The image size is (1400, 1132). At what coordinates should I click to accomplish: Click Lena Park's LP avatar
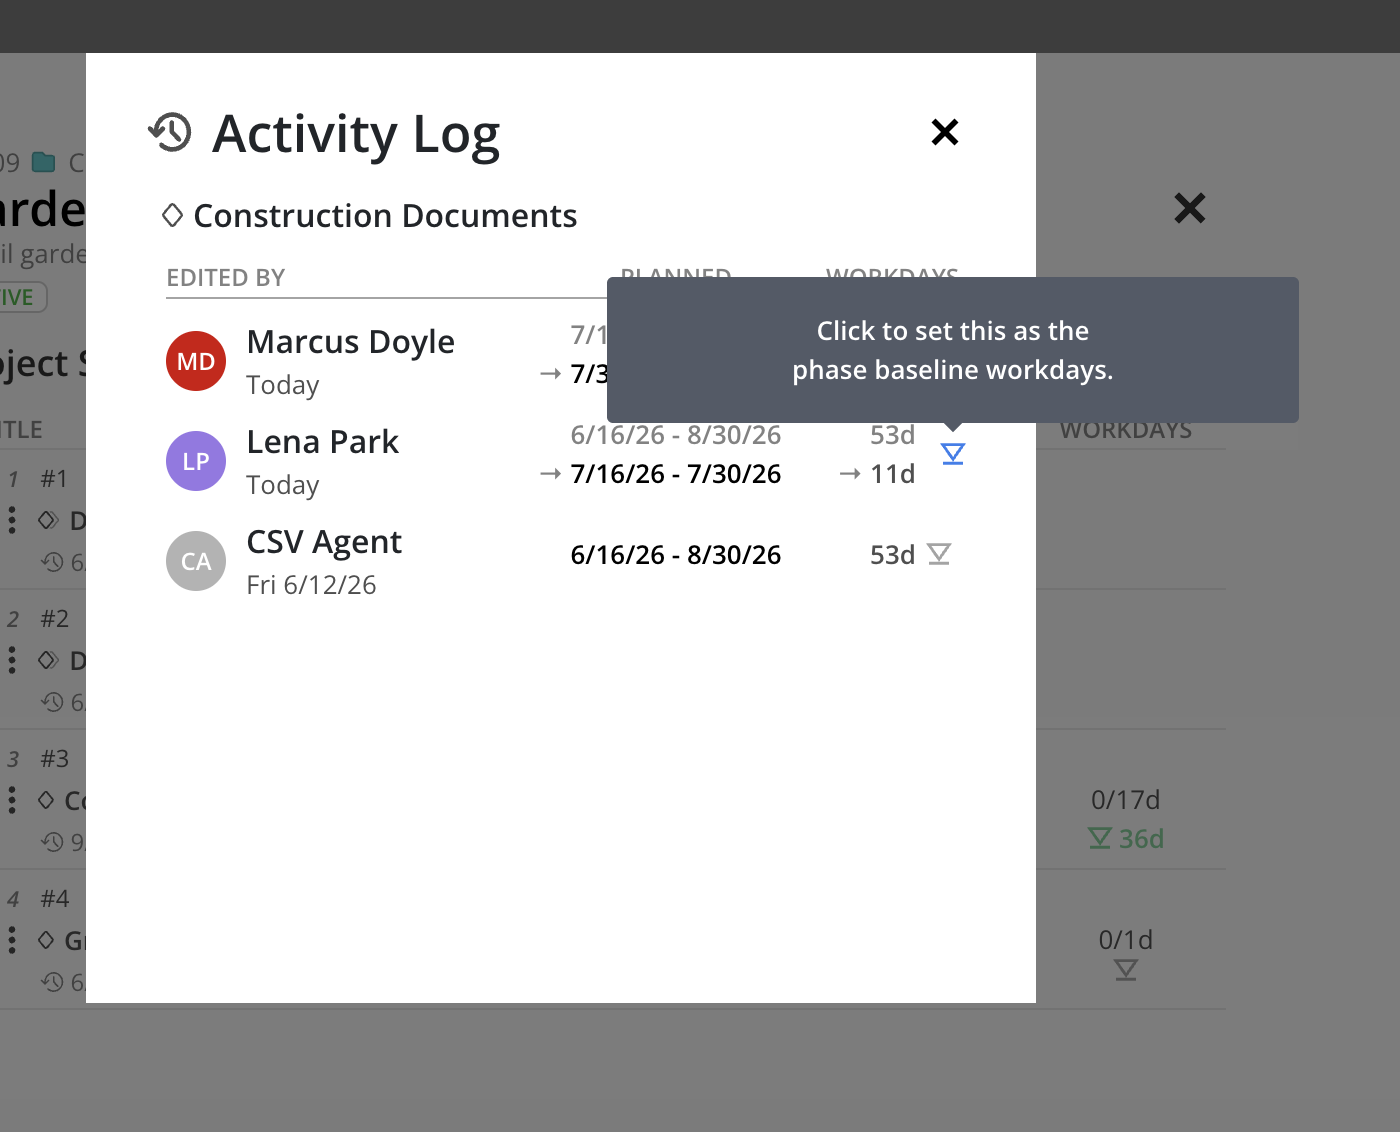(x=196, y=461)
